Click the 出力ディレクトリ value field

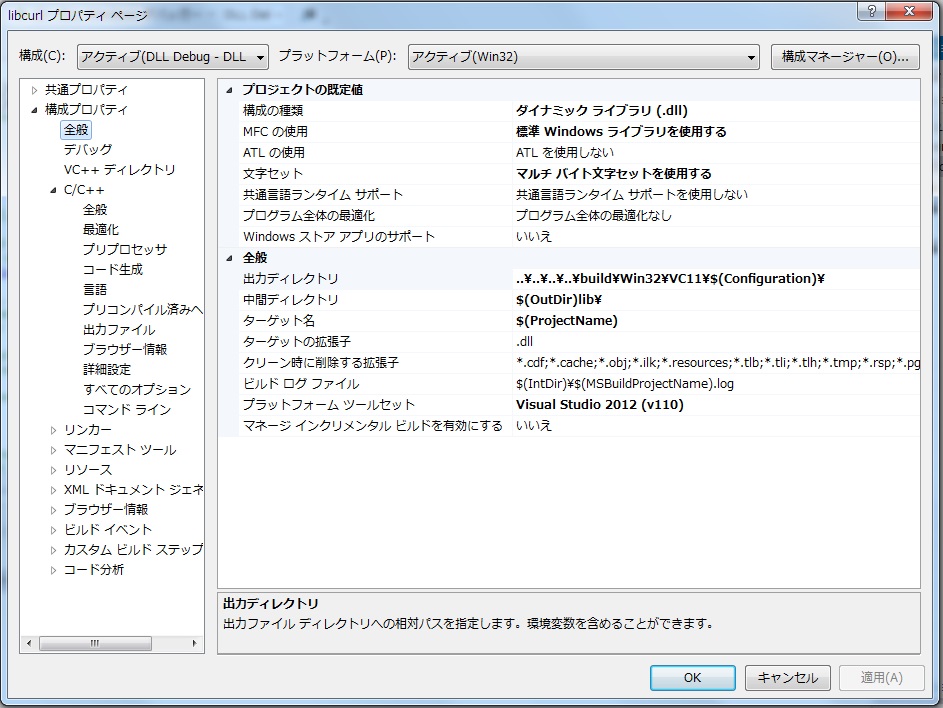pos(713,279)
